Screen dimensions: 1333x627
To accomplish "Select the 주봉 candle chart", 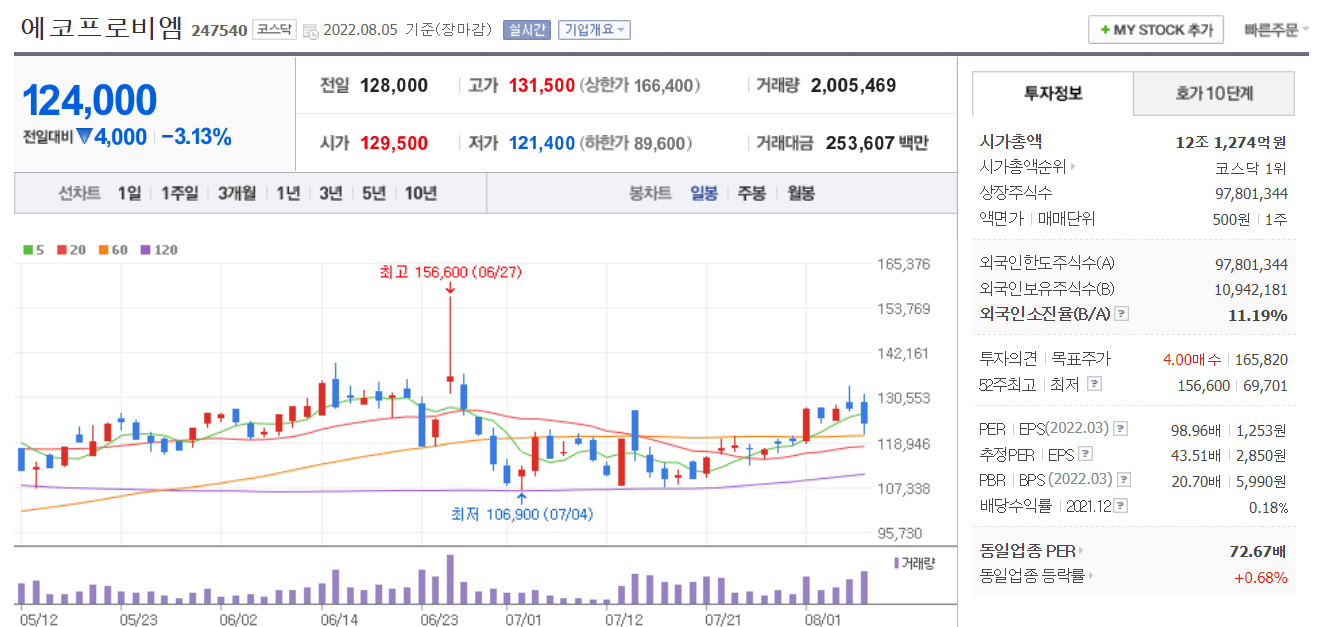I will 752,193.
